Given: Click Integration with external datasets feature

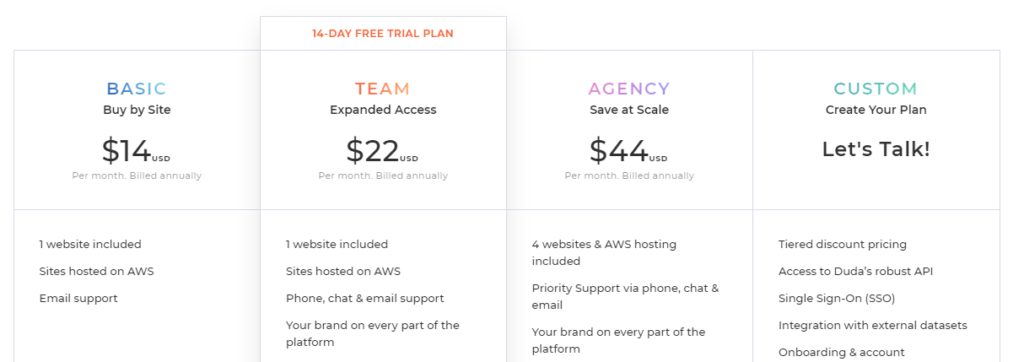Looking at the screenshot, I should tap(872, 325).
